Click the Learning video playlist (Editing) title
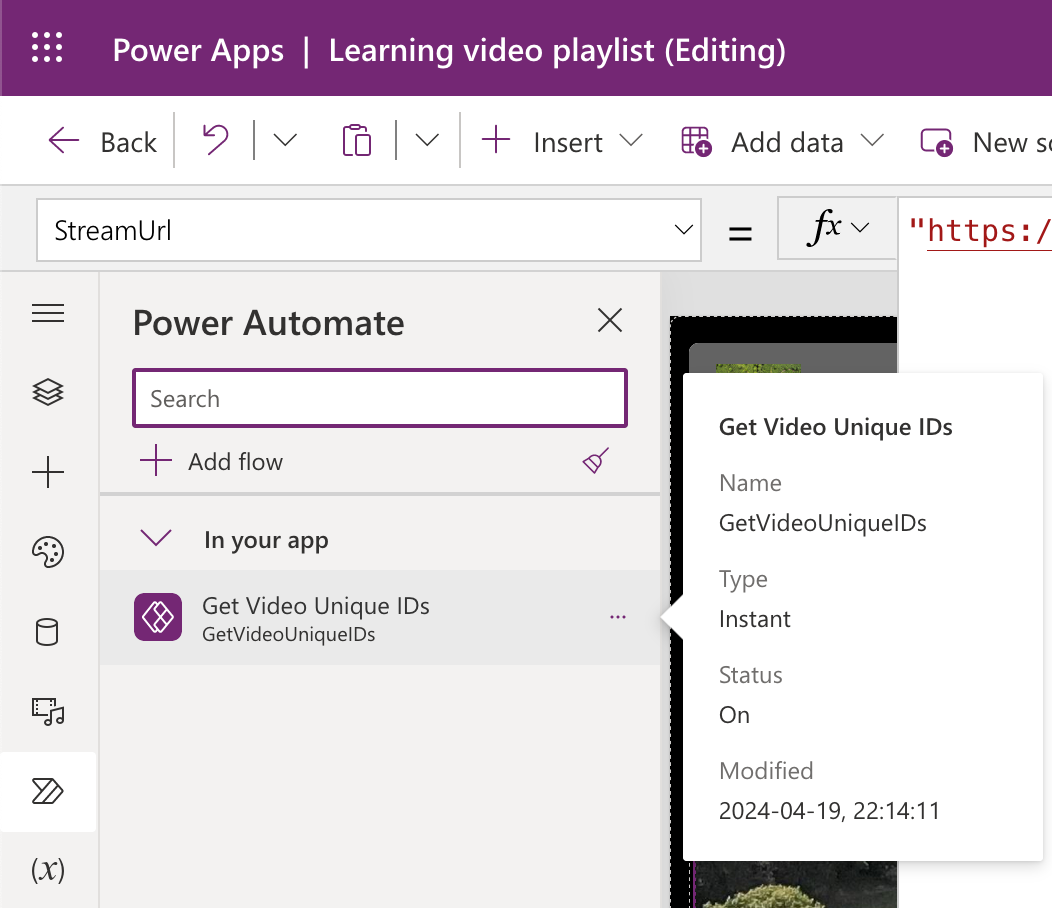 click(x=557, y=50)
